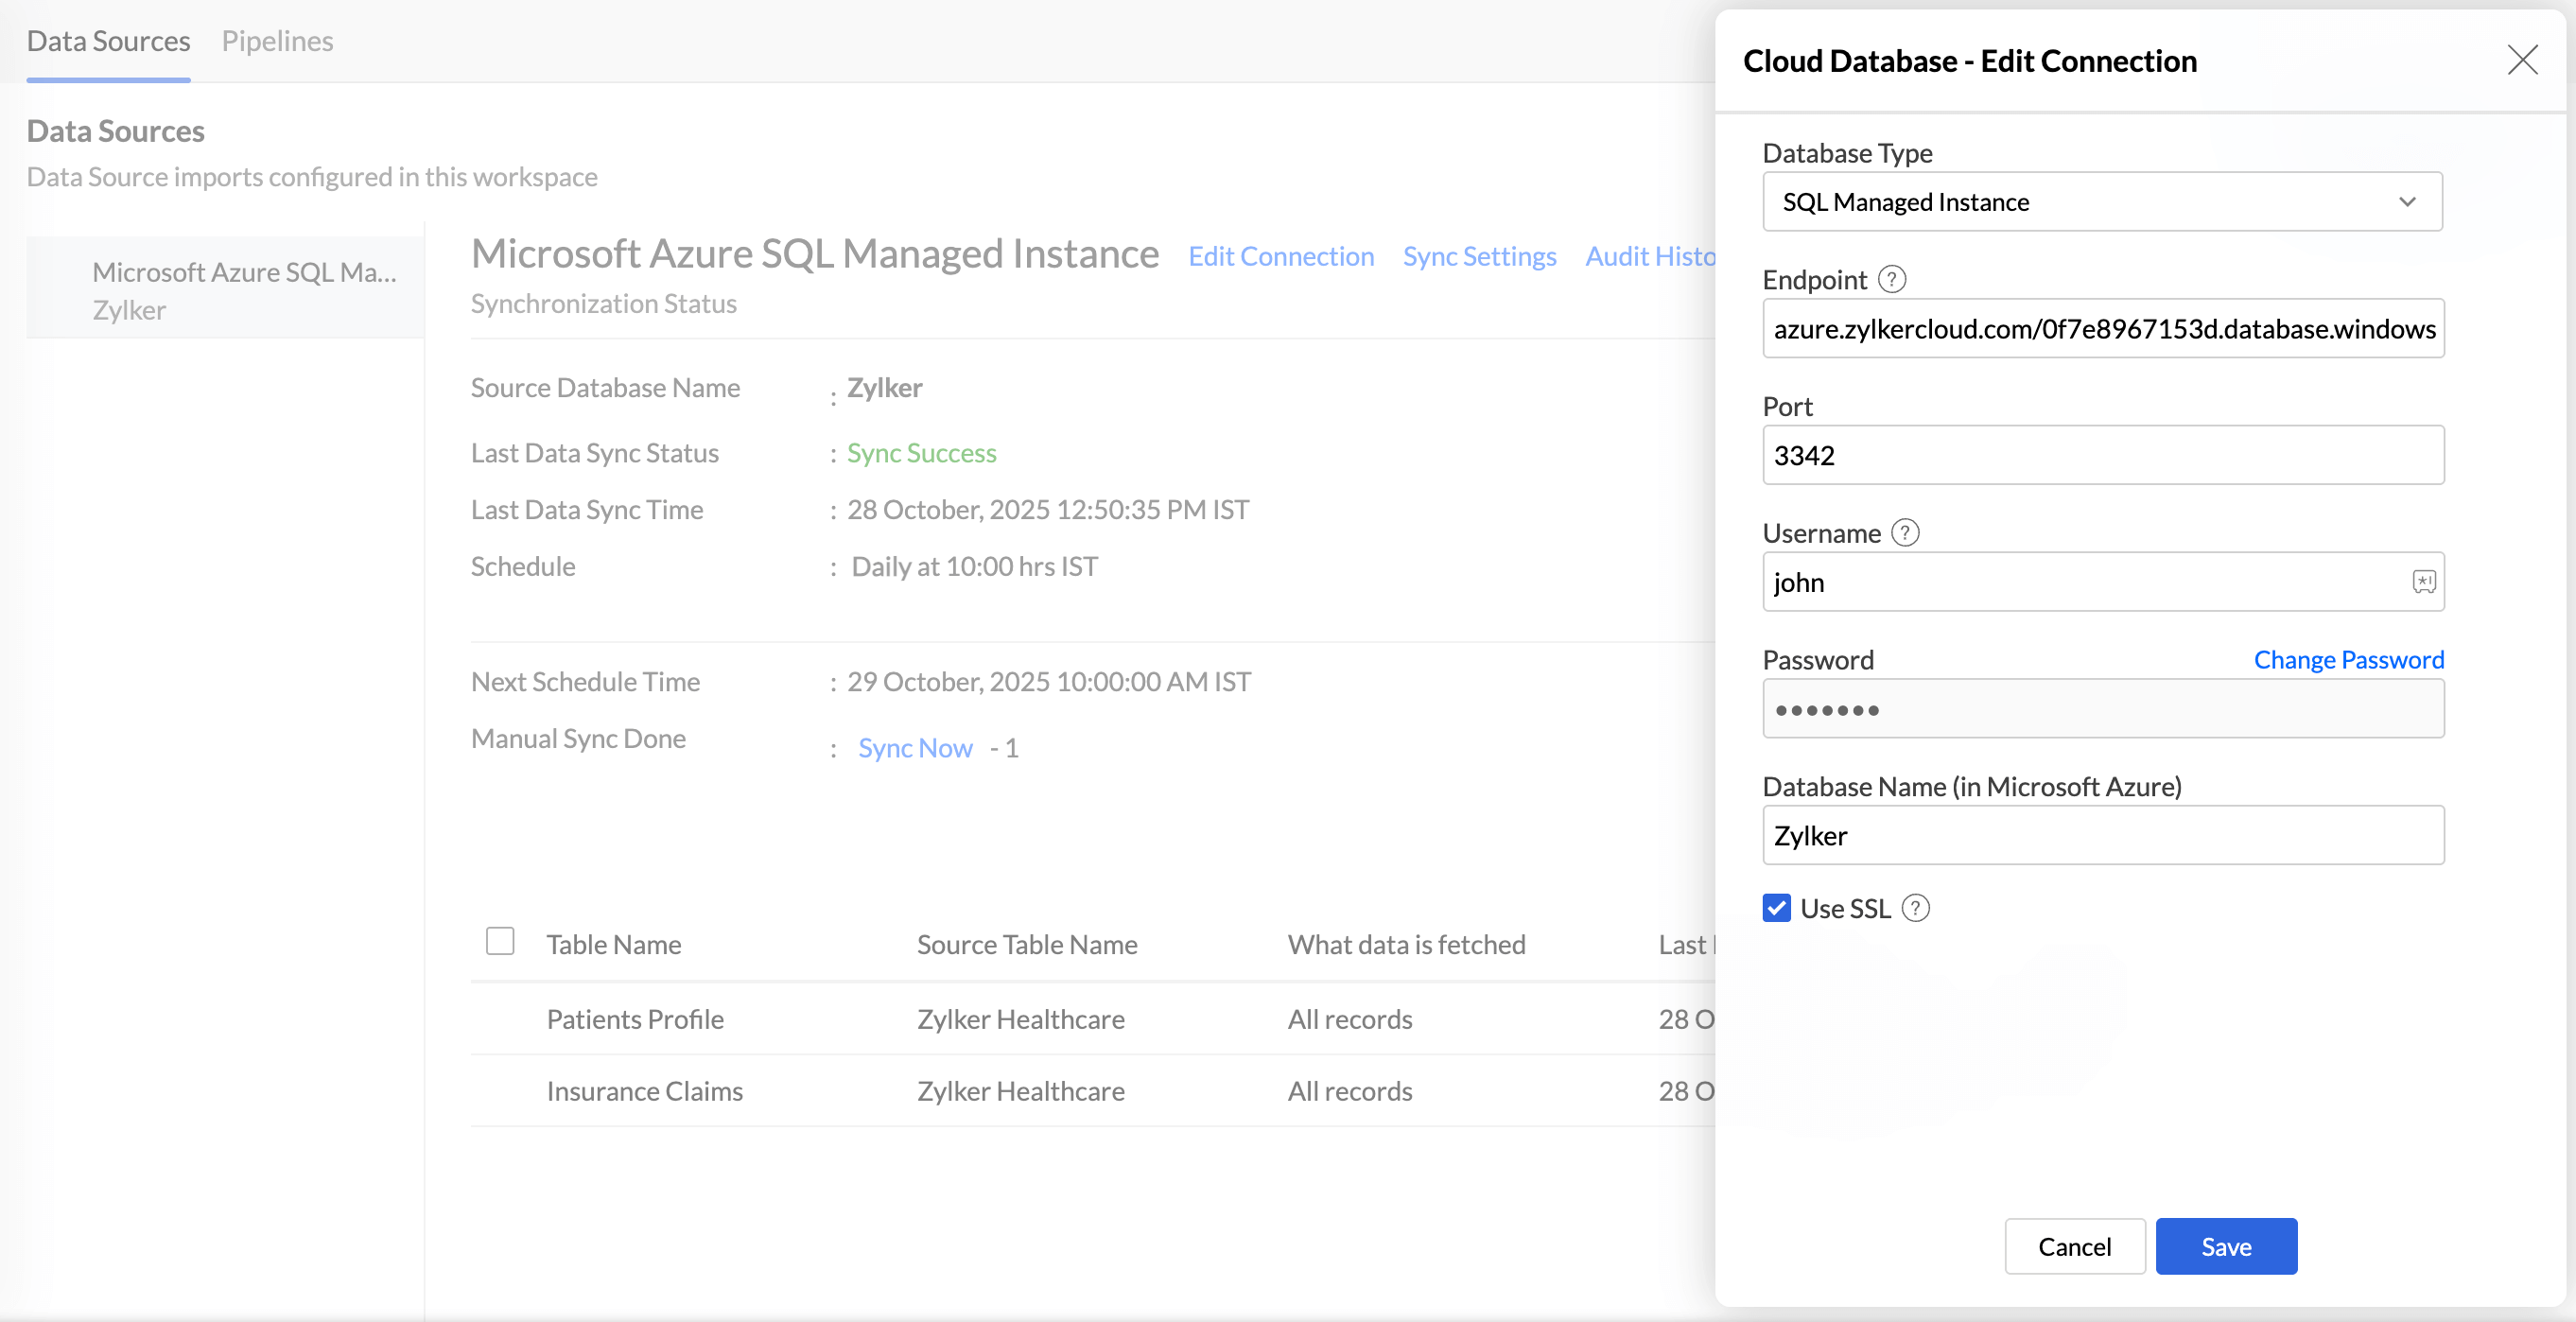Click the Username help question-mark icon
The image size is (2576, 1322).
coord(1905,533)
